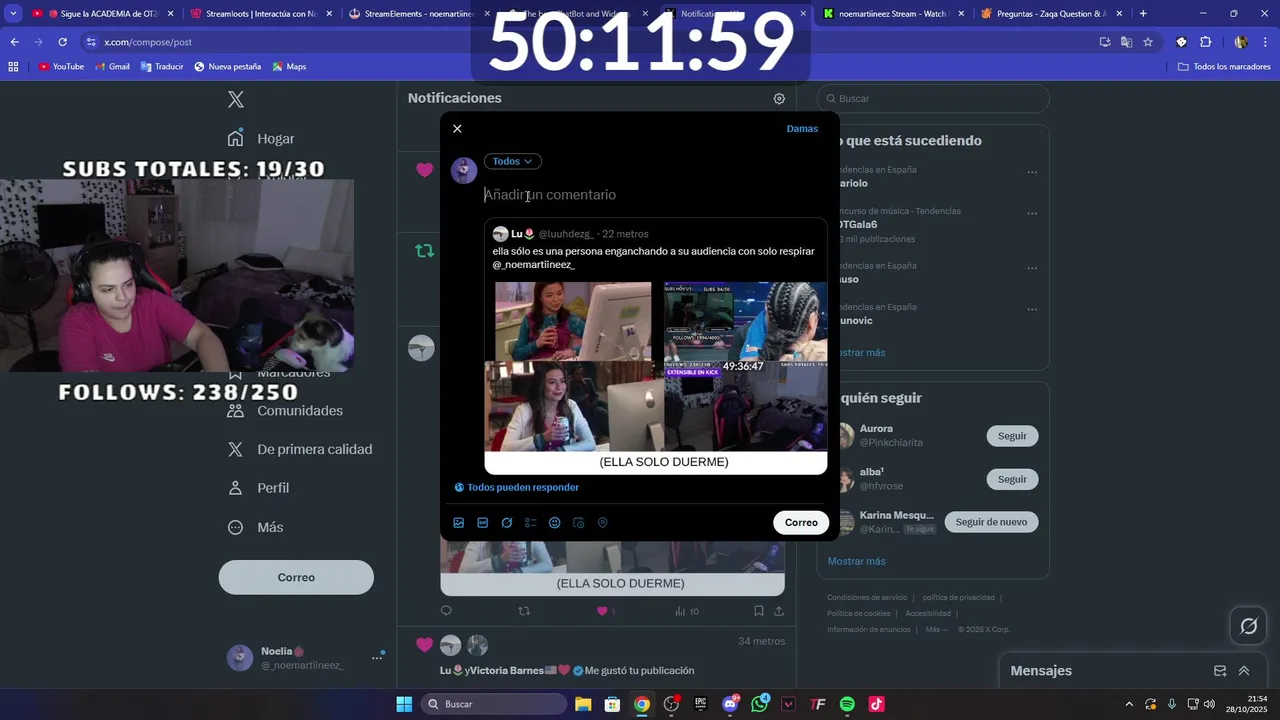Viewport: 1280px width, 720px height.
Task: Add a poll to the post
Action: coord(531,522)
